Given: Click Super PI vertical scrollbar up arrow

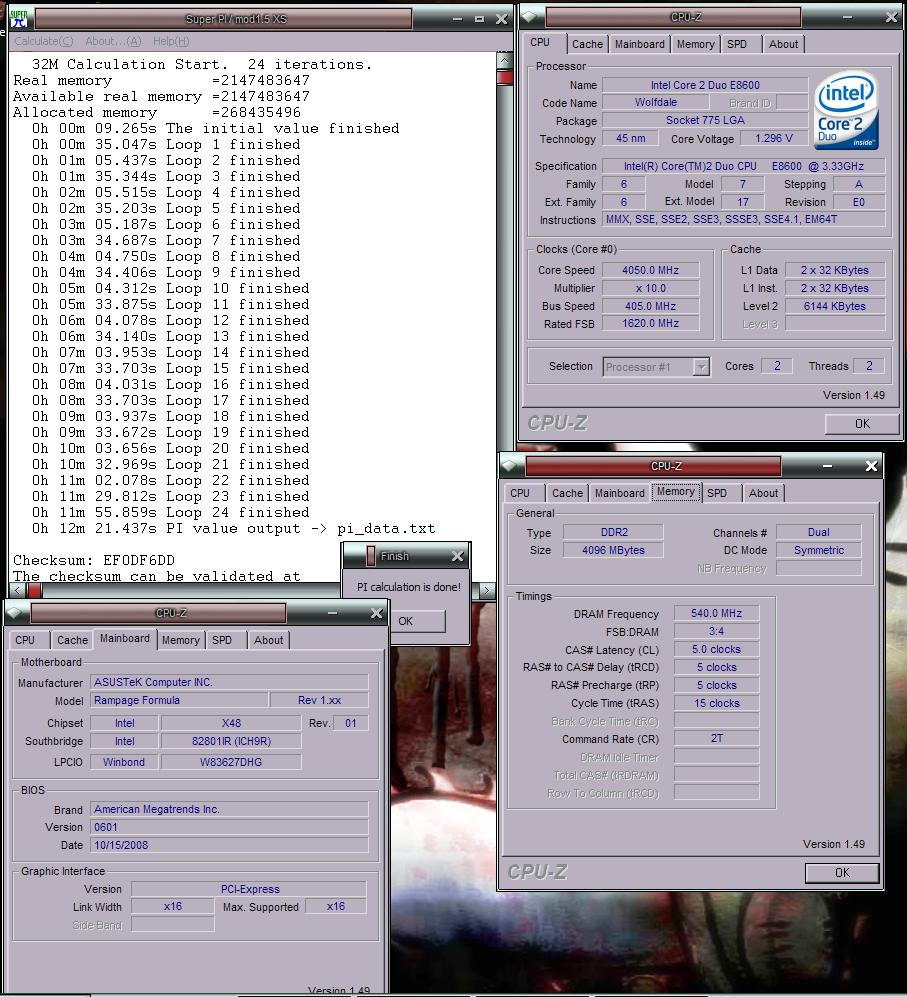Looking at the screenshot, I should coord(504,60).
